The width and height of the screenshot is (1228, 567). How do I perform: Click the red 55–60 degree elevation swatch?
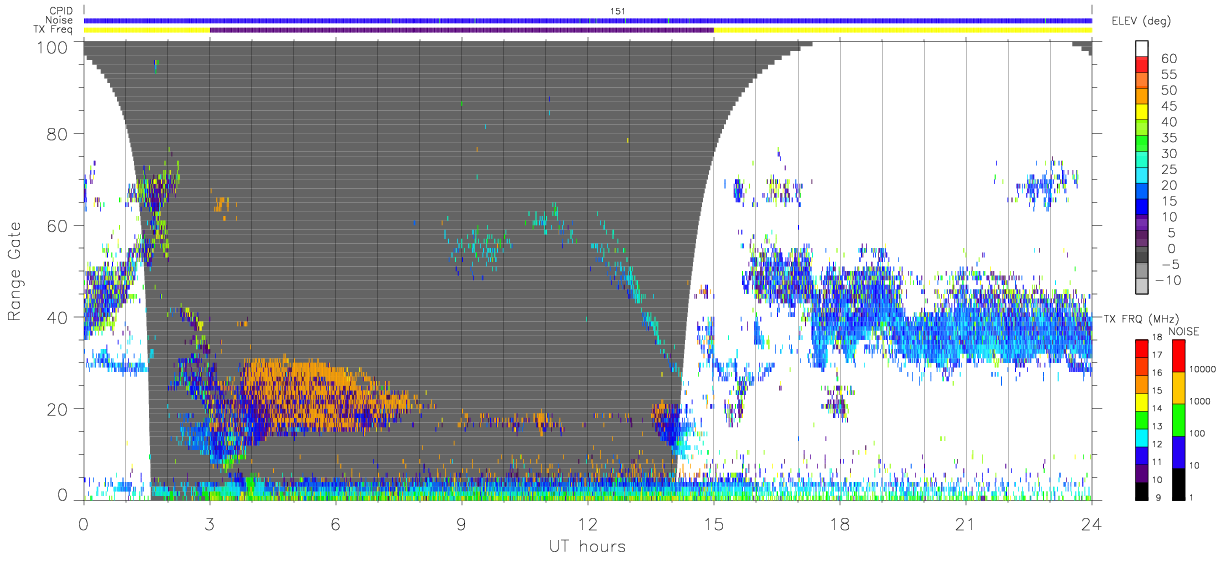point(1141,66)
